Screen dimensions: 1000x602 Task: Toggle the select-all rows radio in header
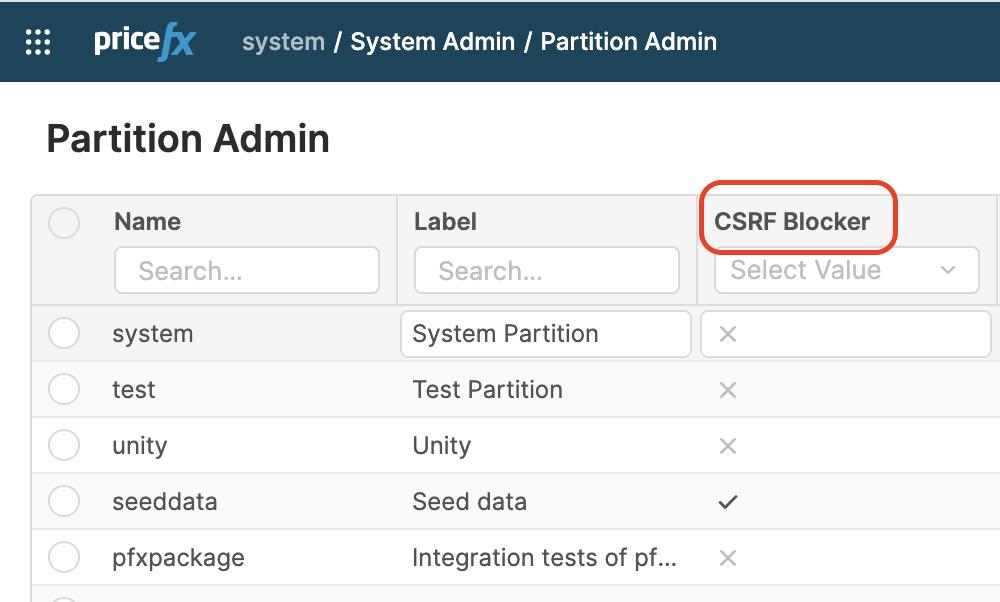[x=64, y=222]
